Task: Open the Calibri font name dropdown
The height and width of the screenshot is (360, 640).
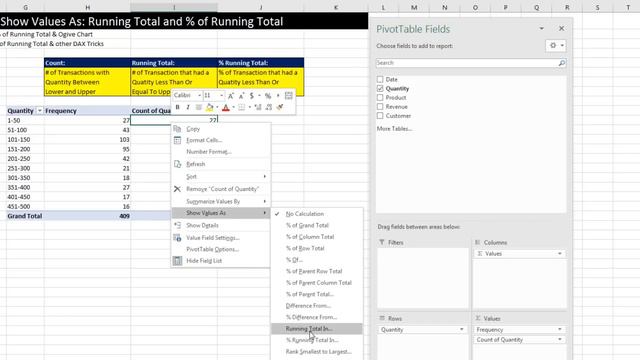Action: pos(199,96)
